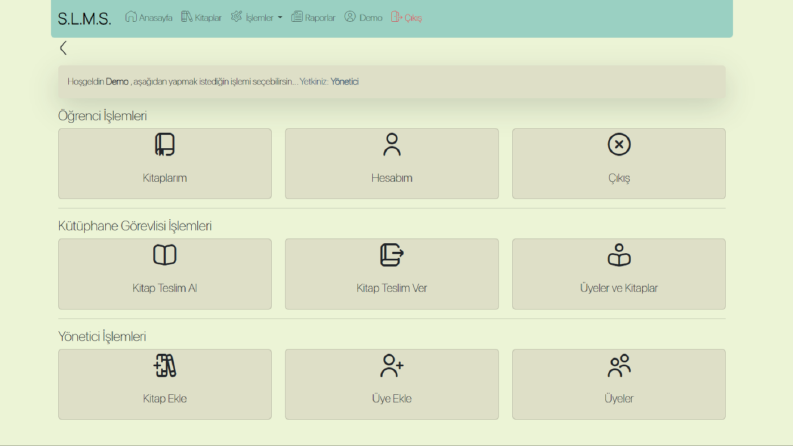The image size is (793, 446).
Task: Click the red logout icon in navbar
Action: point(396,17)
